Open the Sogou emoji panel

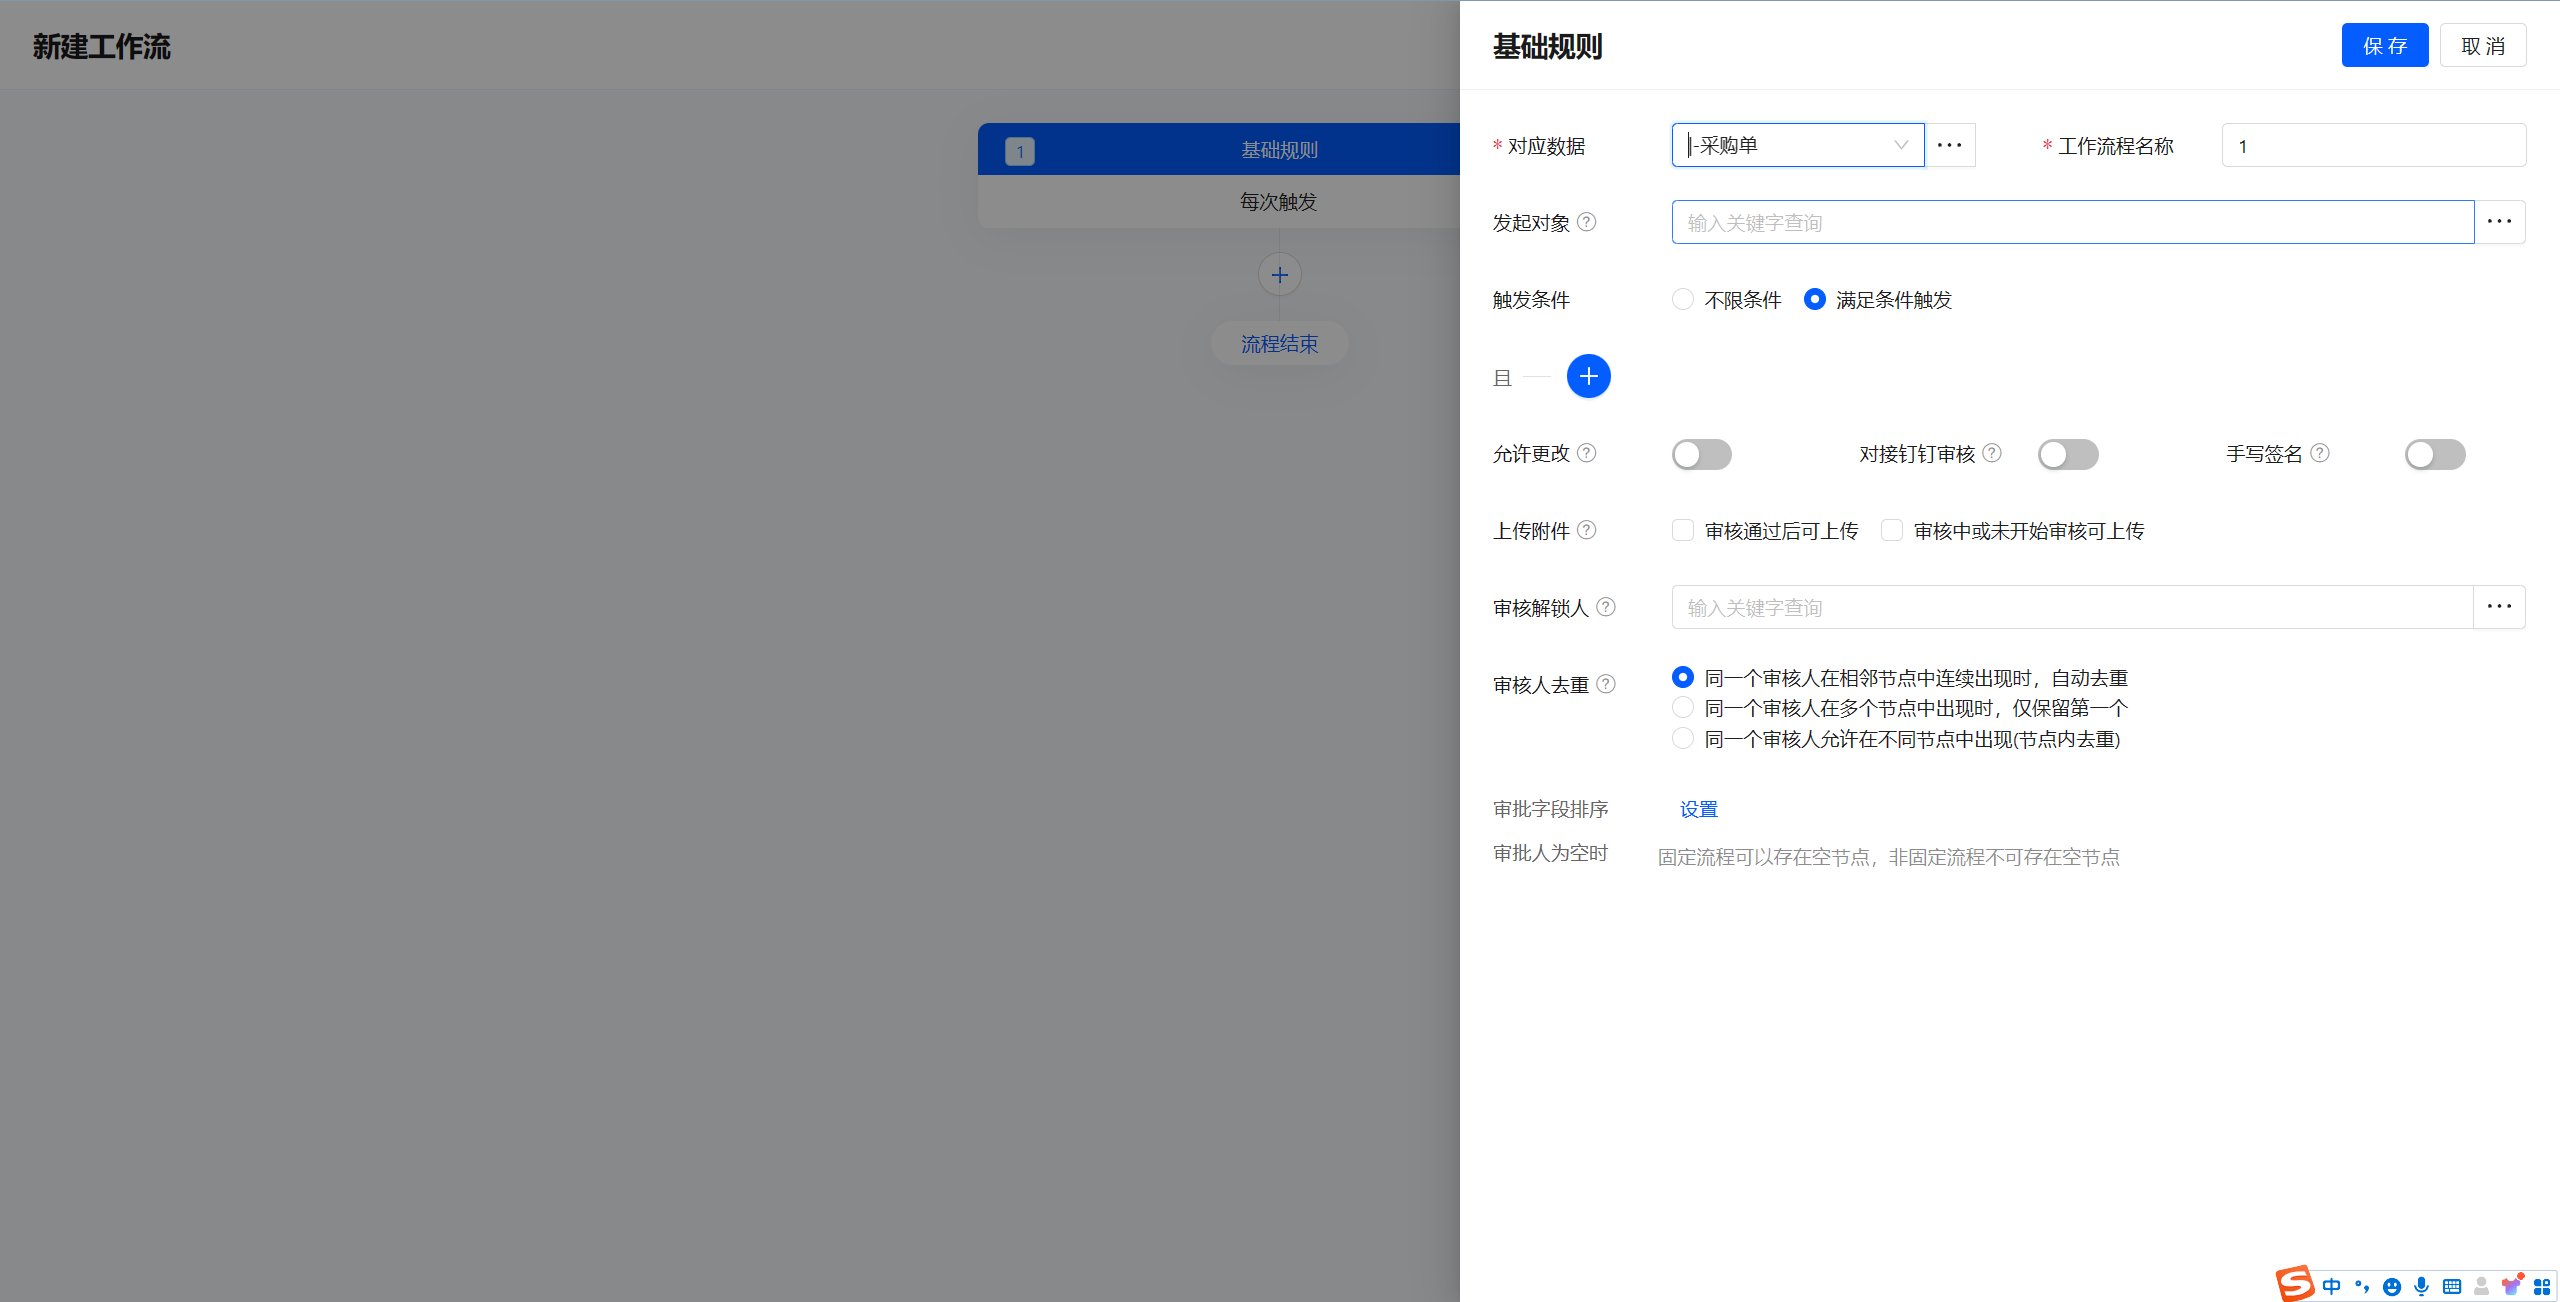click(2392, 1287)
